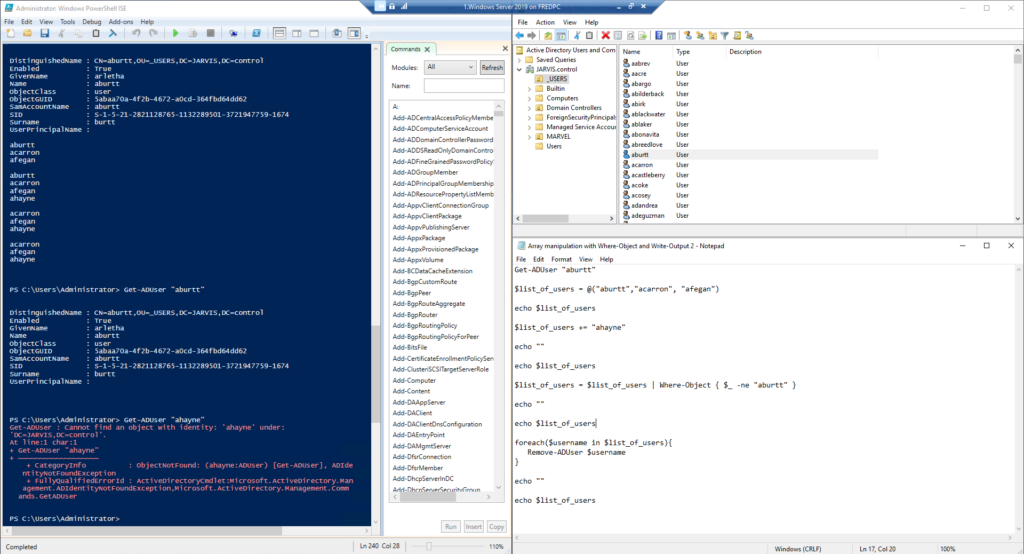Click Refresh icon in ADUC toolbar

[630, 35]
